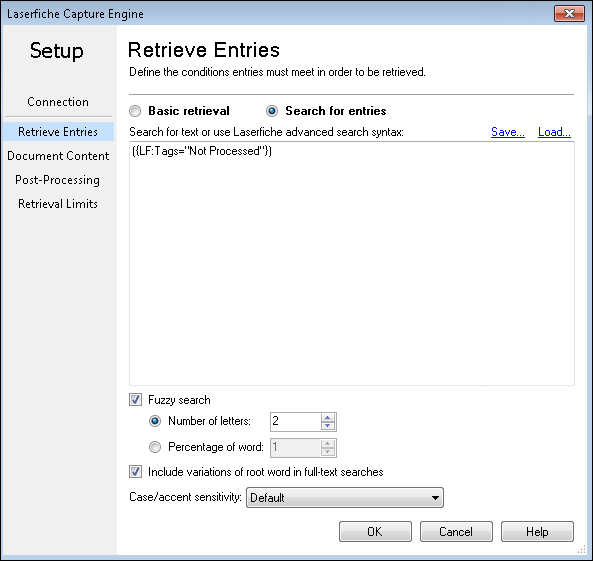Open the Retrieval Limits section
The width and height of the screenshot is (593, 561).
pos(58,204)
